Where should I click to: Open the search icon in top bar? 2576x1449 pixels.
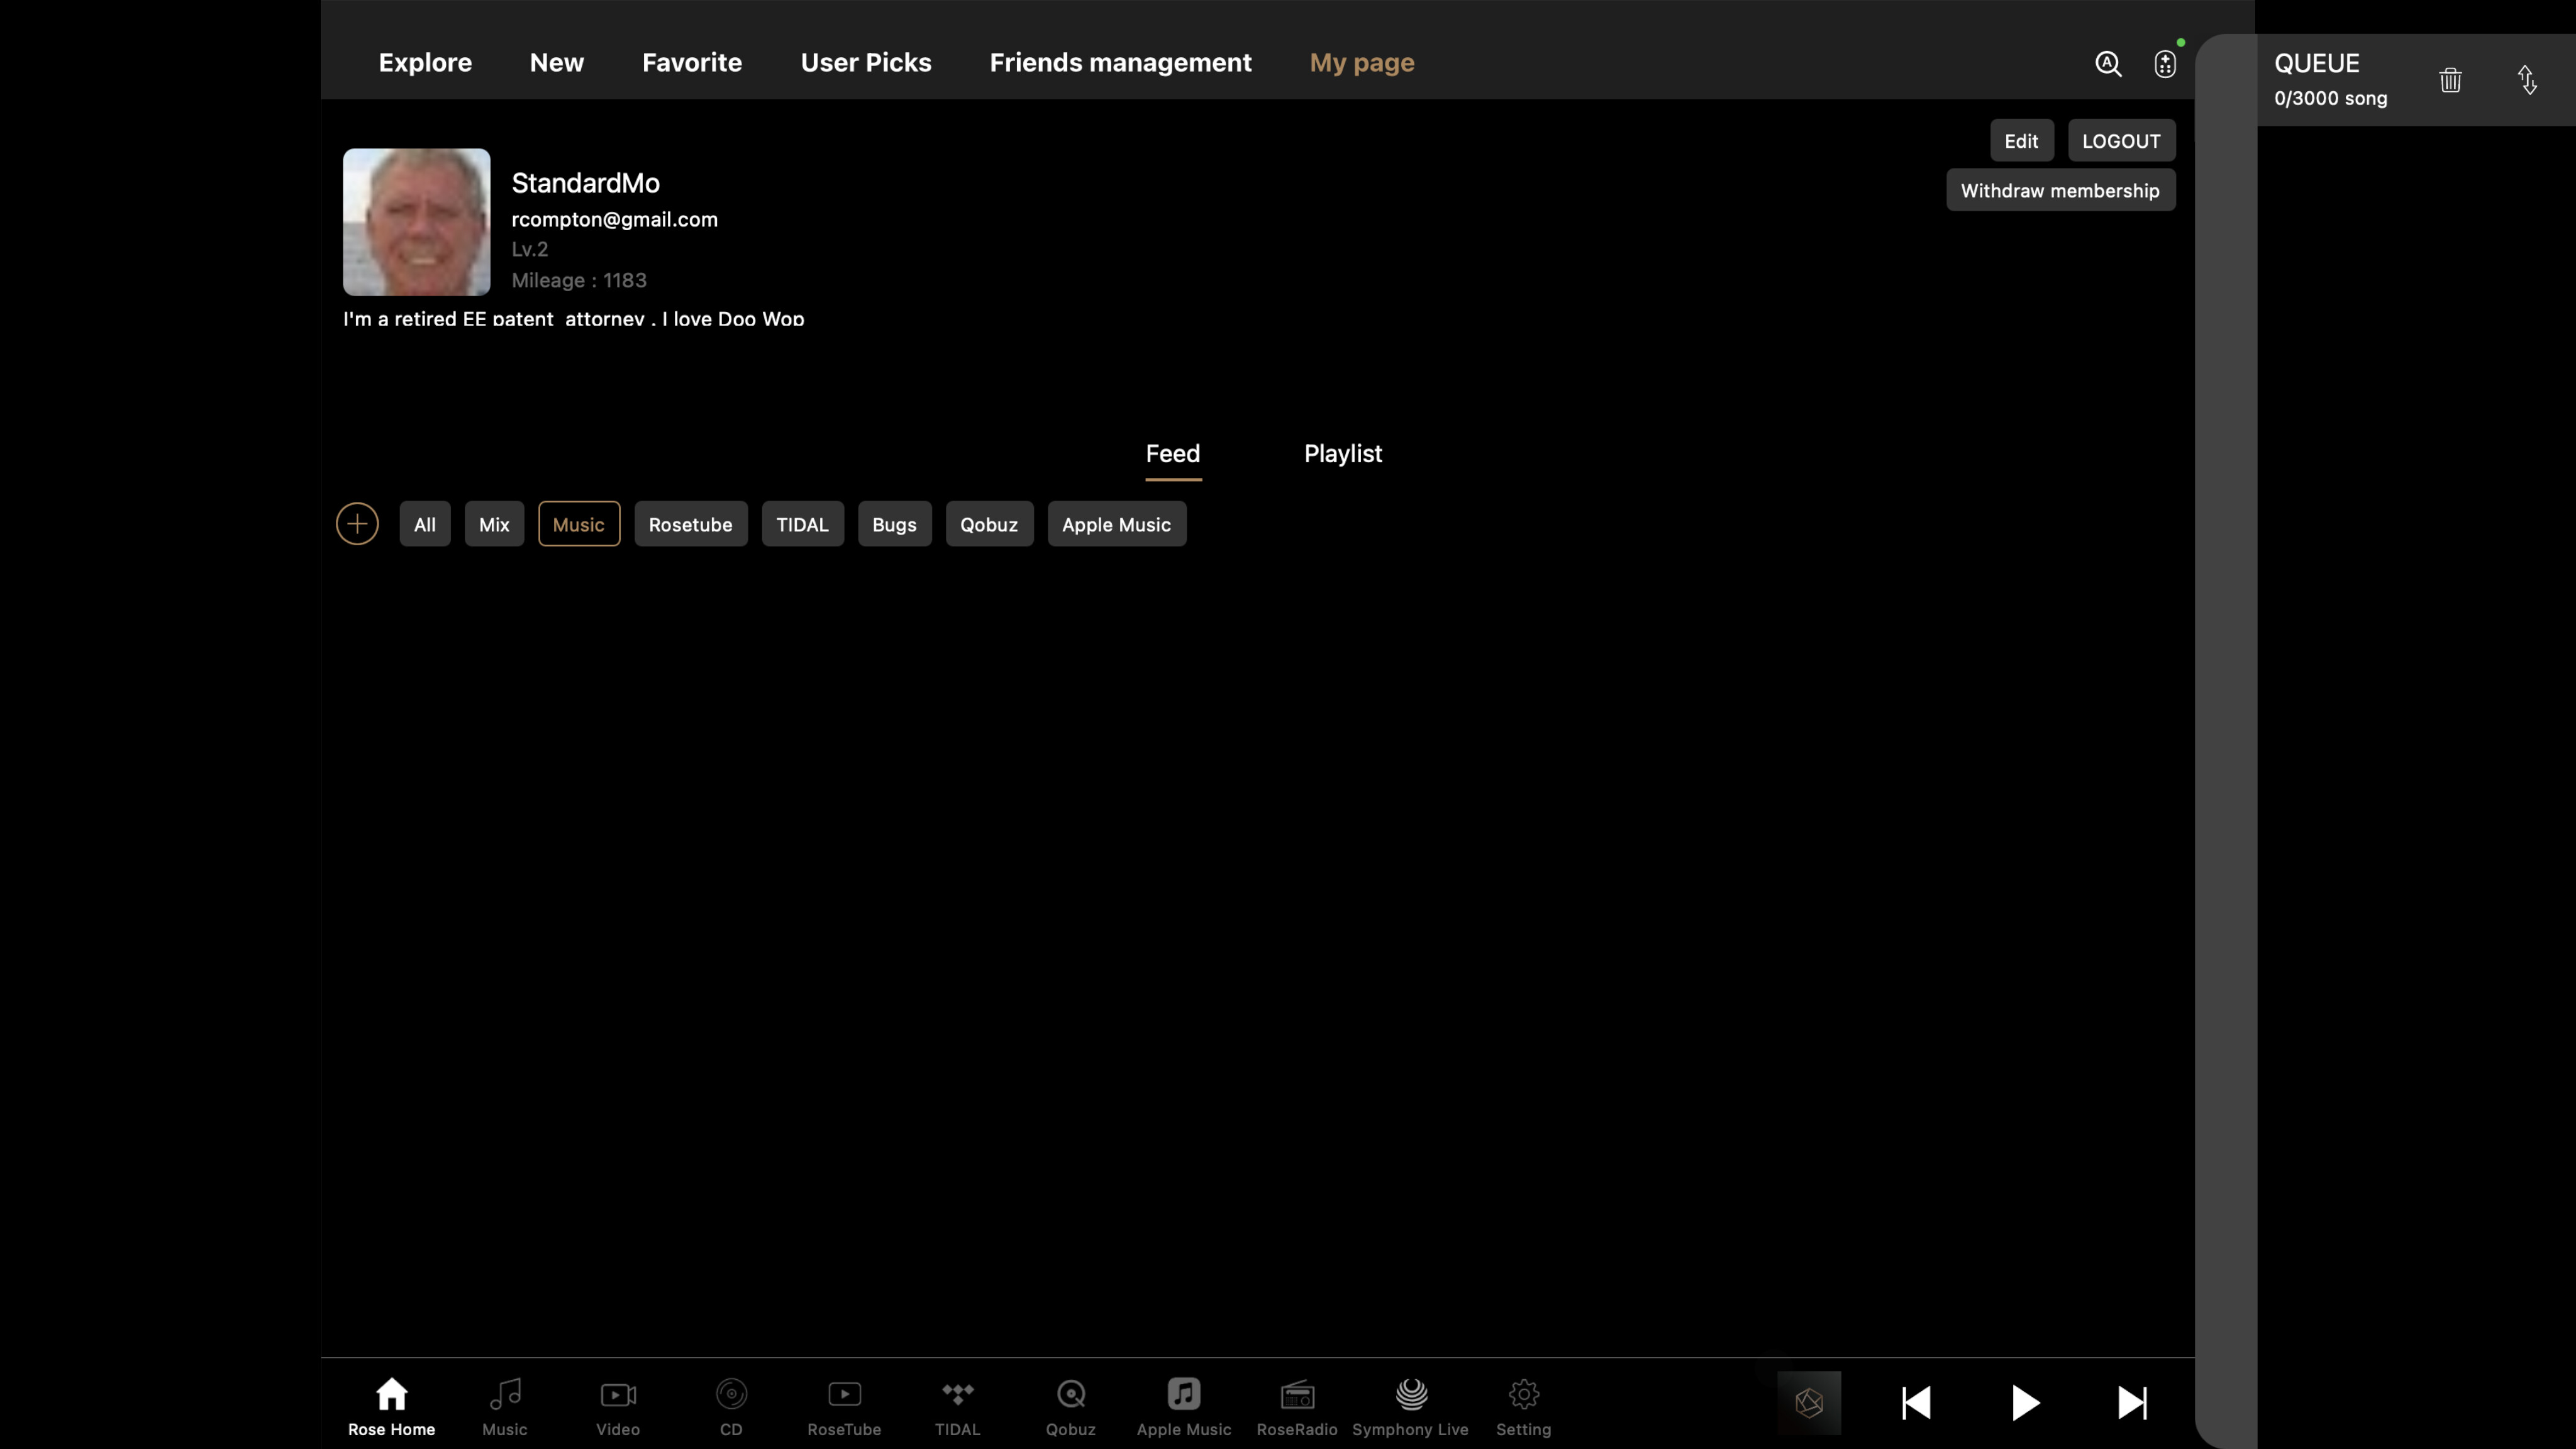click(2108, 63)
